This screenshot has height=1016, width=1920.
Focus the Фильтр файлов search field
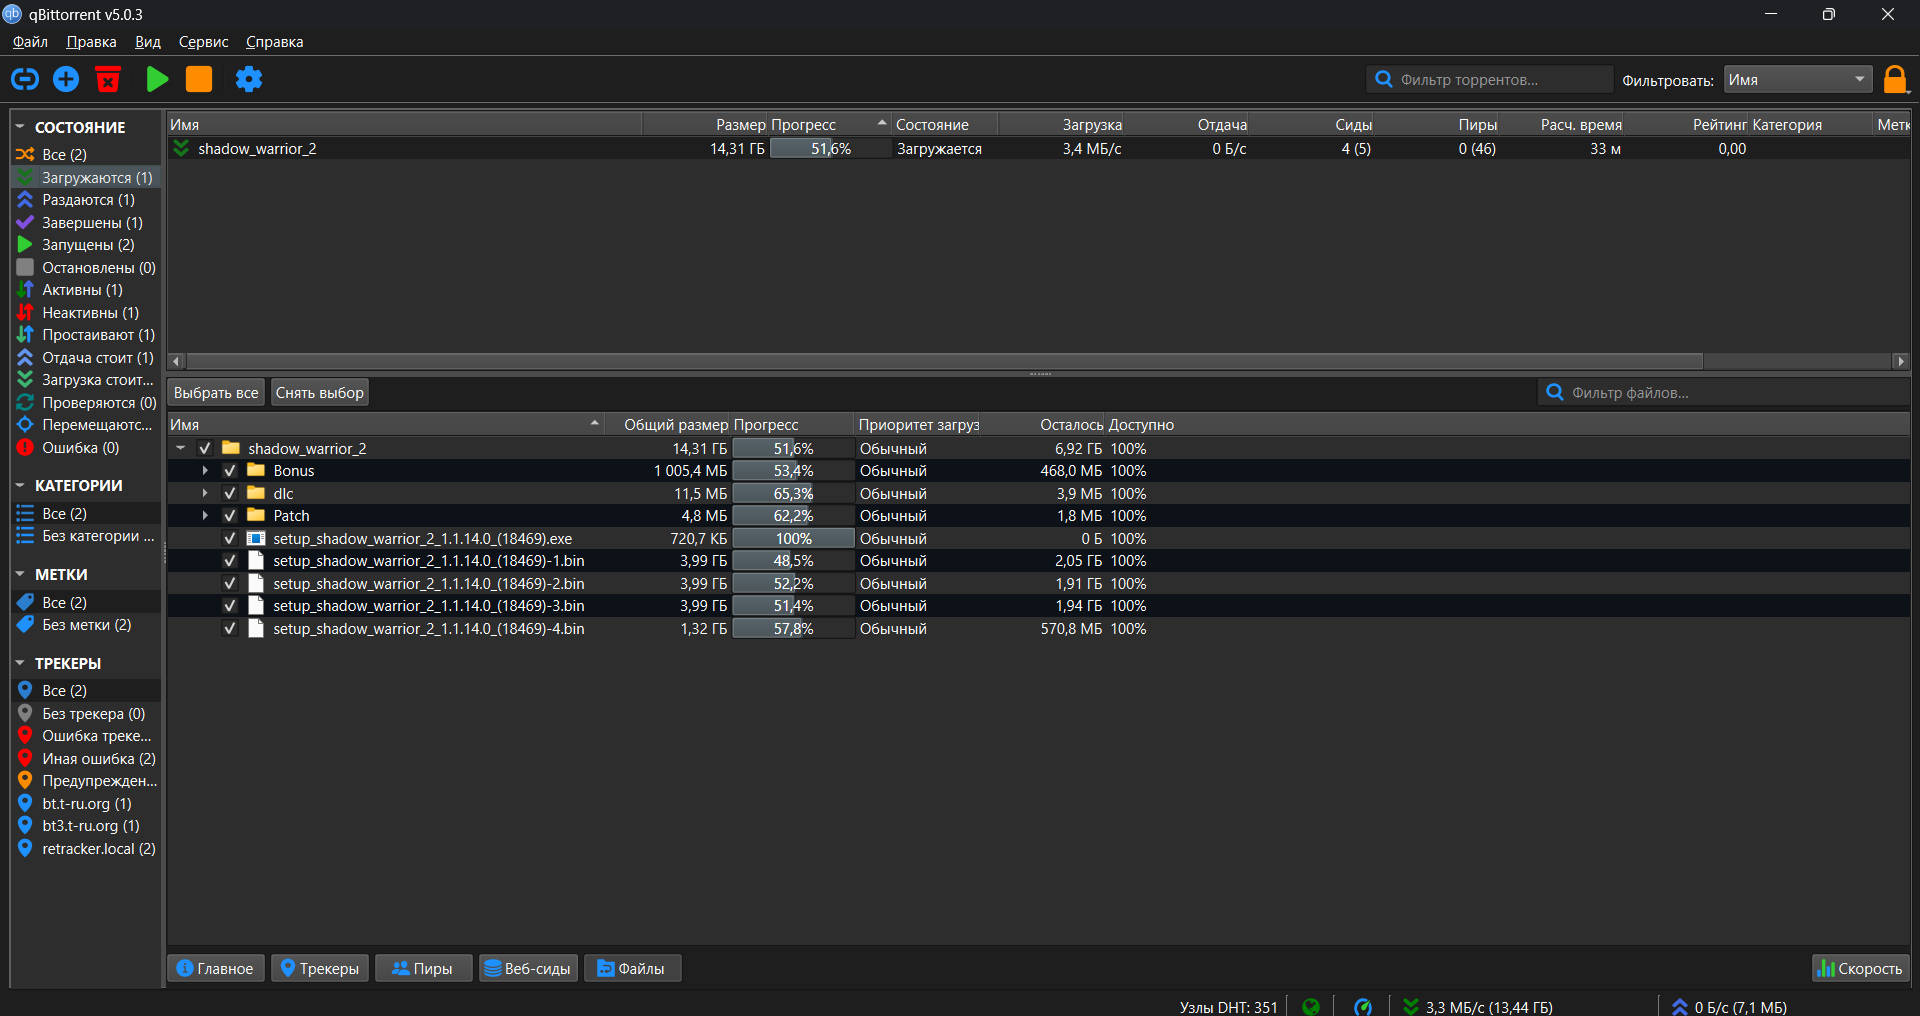[1723, 393]
